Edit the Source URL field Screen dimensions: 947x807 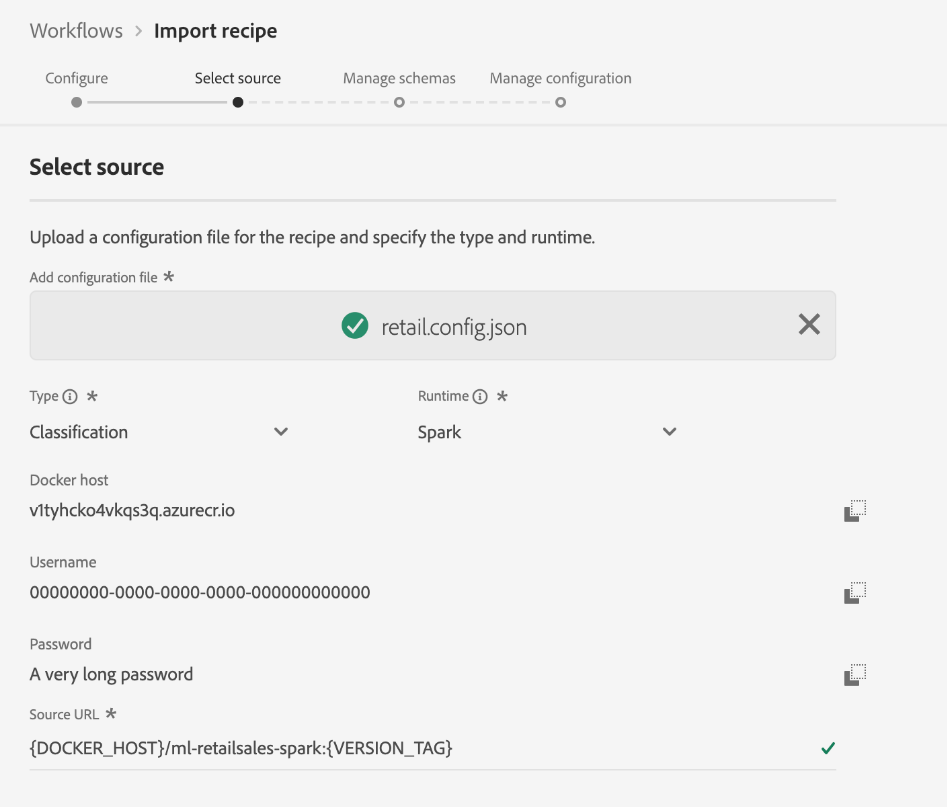[x=400, y=748]
